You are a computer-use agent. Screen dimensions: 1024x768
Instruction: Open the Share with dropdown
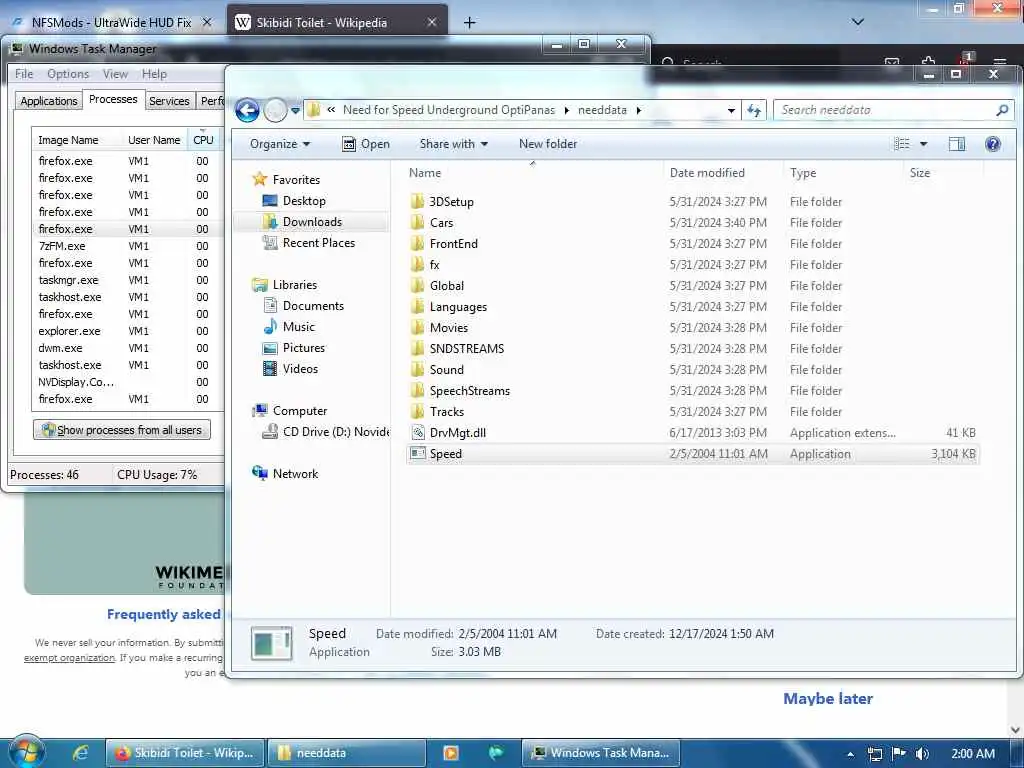tap(453, 144)
